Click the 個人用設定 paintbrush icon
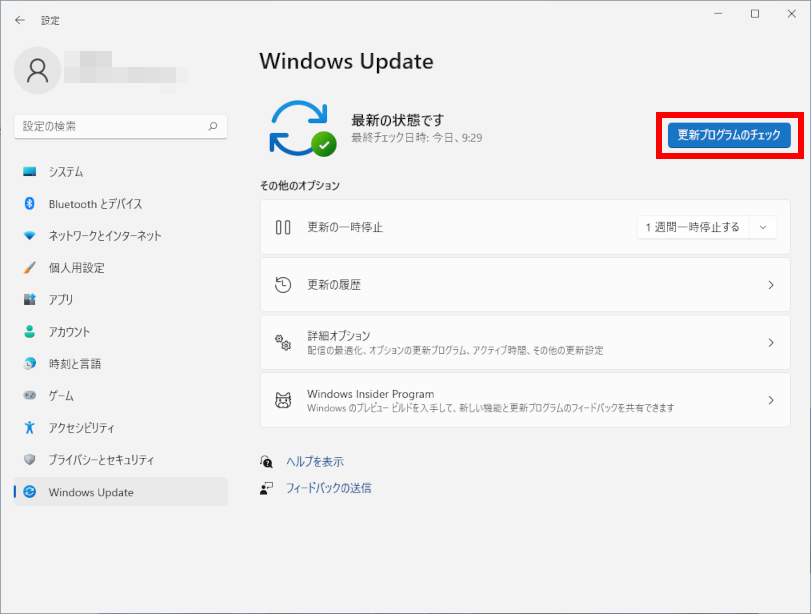 [x=29, y=268]
